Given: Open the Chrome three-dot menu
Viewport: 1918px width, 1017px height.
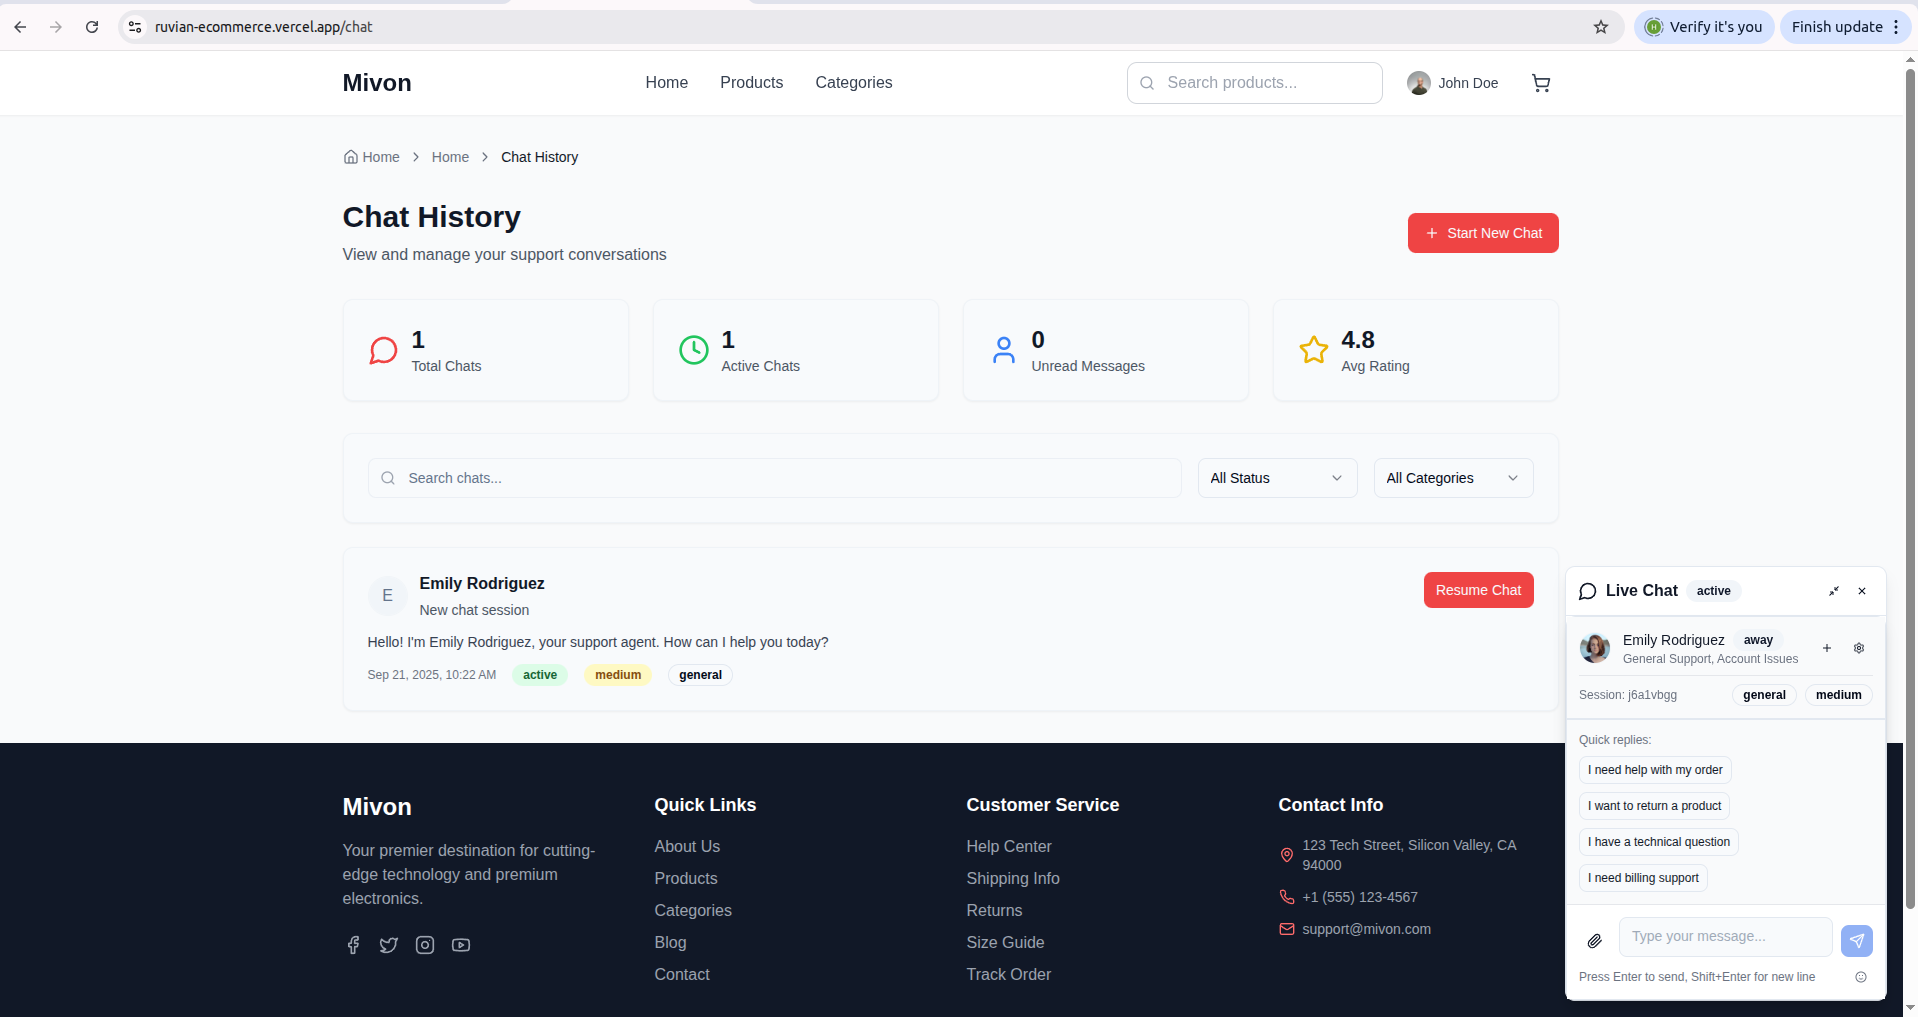Looking at the screenshot, I should [1896, 27].
